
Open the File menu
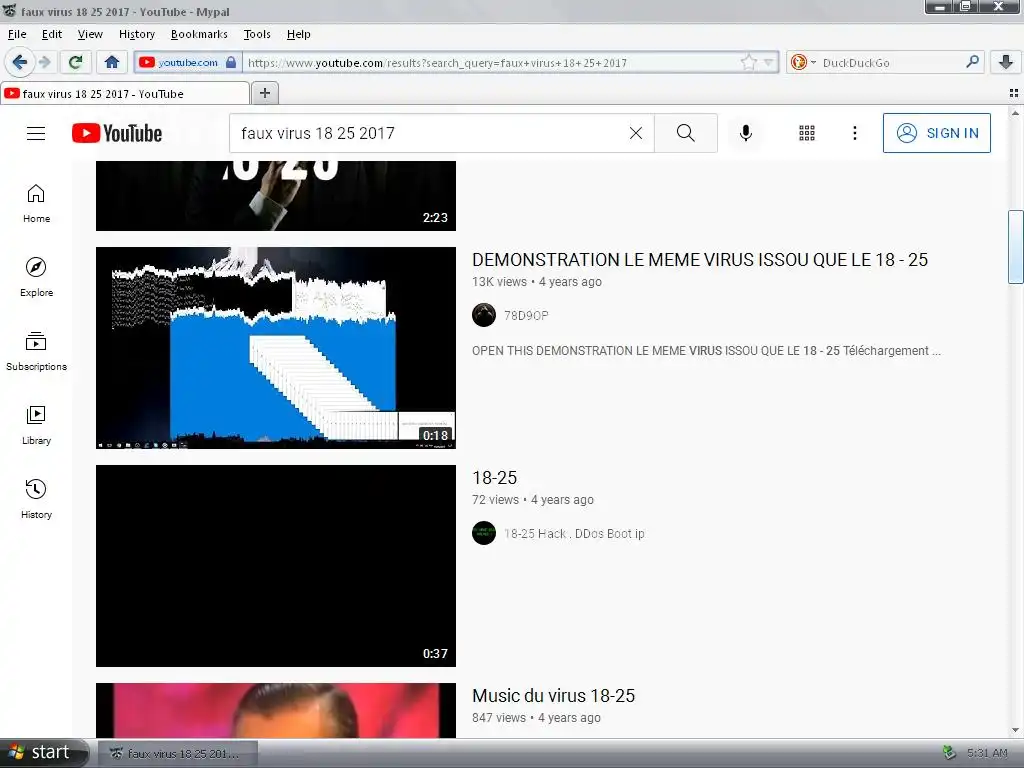[x=17, y=34]
